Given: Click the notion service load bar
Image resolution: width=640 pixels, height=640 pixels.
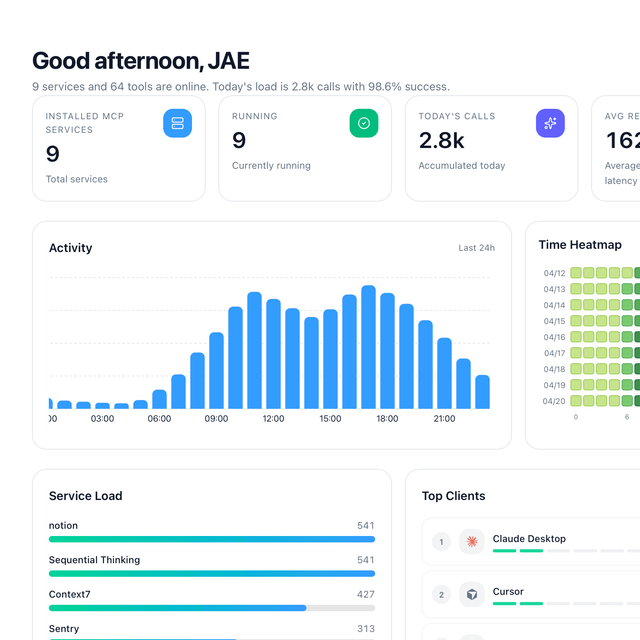Looking at the screenshot, I should coord(212,539).
